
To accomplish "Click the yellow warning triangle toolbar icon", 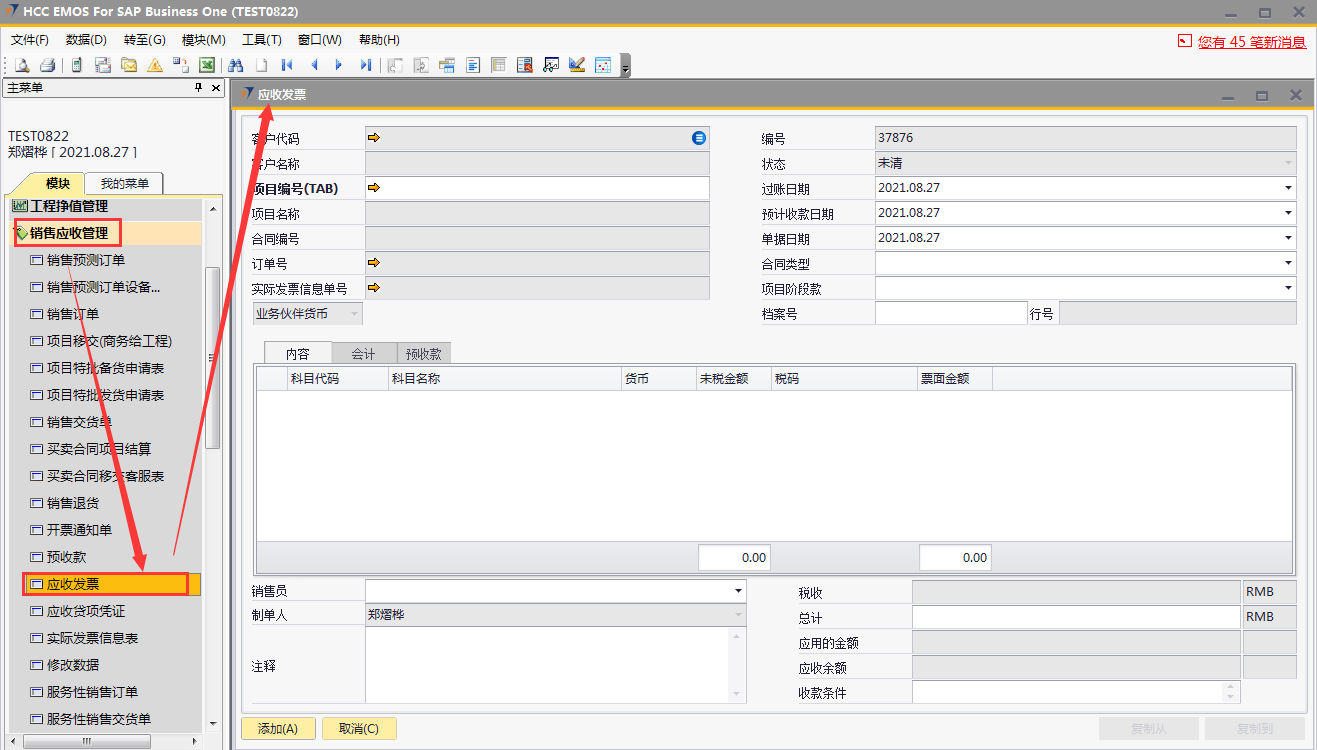I will click(x=155, y=66).
